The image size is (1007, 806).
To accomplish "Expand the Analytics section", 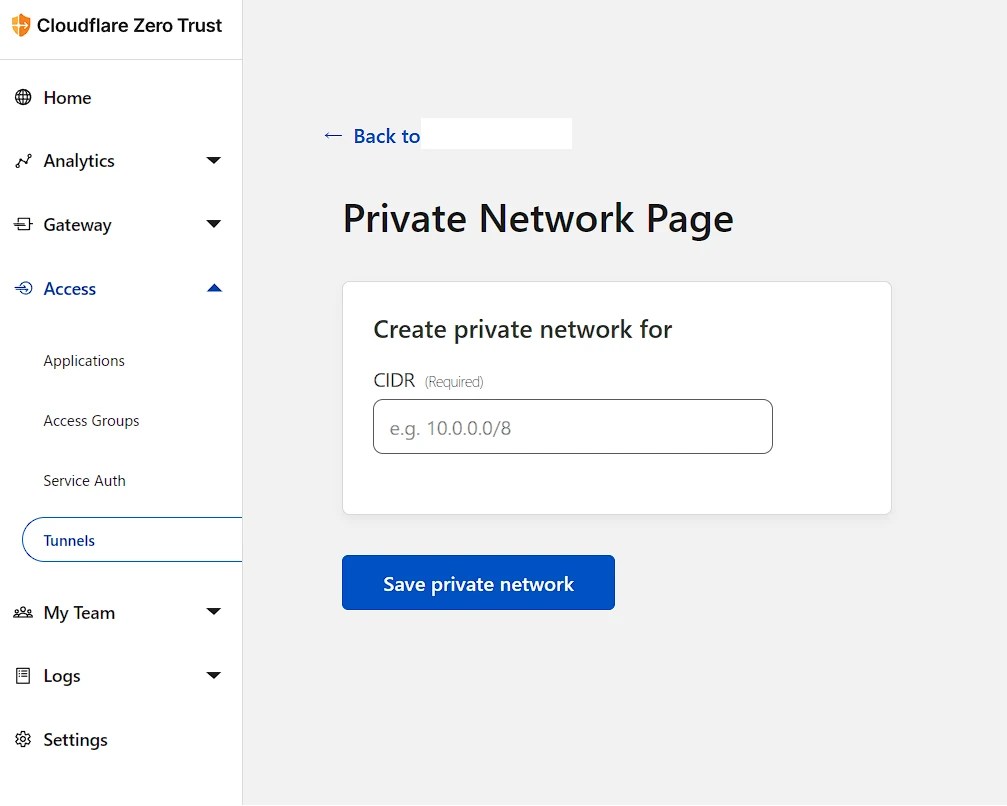I will (213, 160).
